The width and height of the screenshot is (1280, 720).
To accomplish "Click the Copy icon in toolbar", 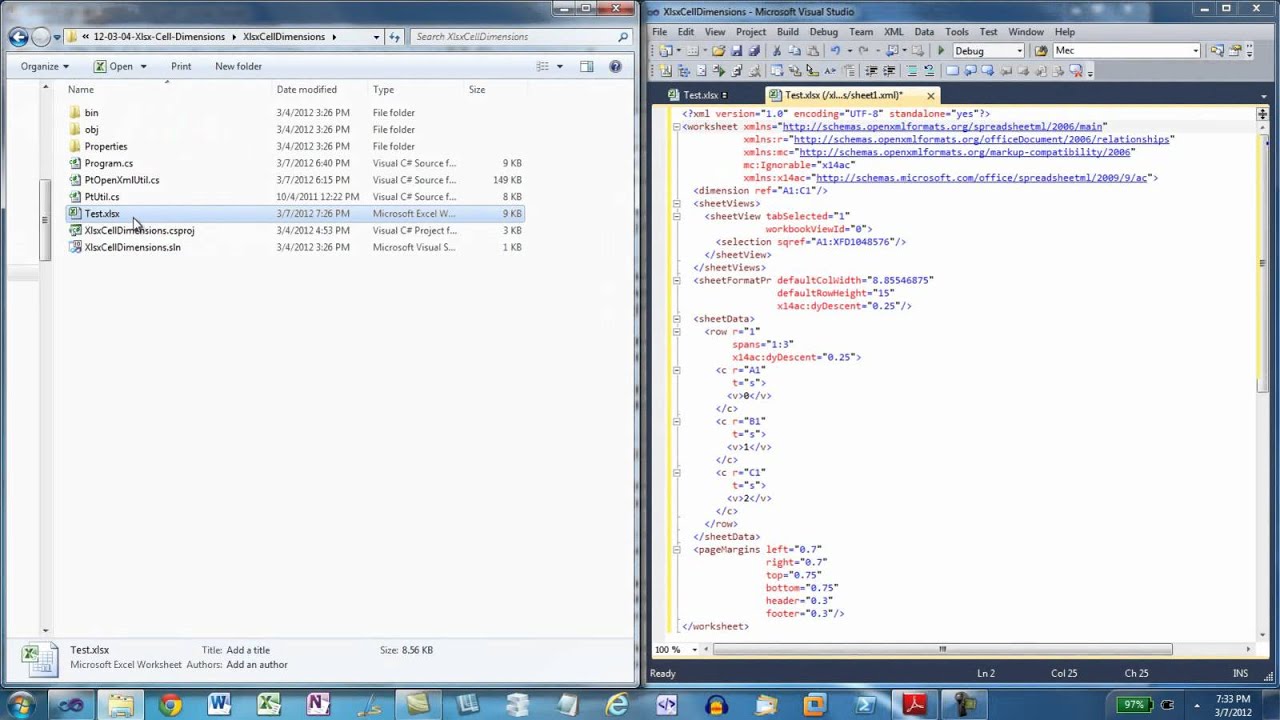I will (x=794, y=50).
